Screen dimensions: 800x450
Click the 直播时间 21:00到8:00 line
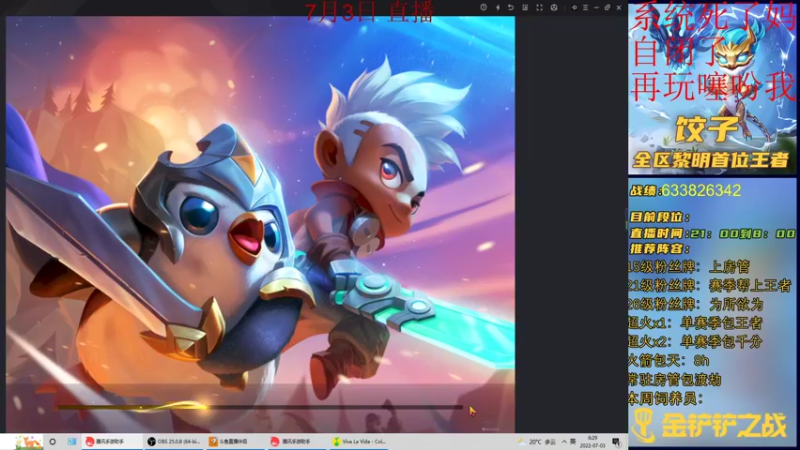[712, 234]
